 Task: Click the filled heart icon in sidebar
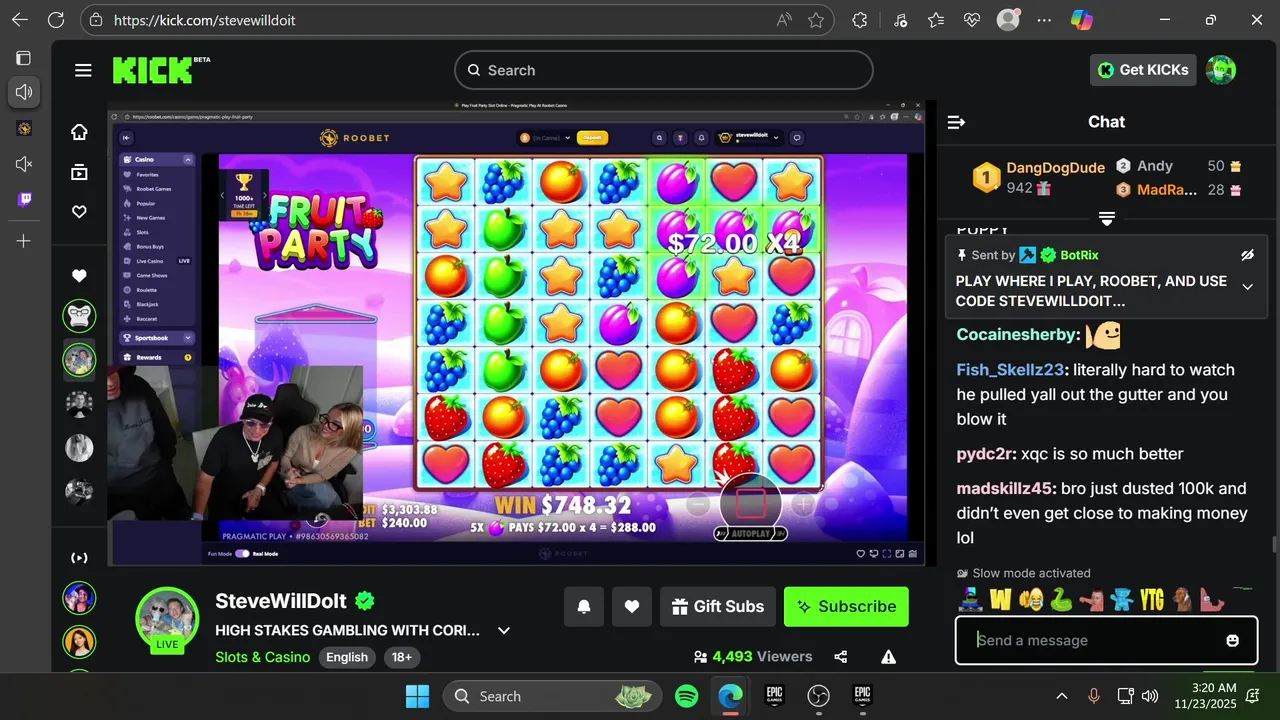click(79, 276)
